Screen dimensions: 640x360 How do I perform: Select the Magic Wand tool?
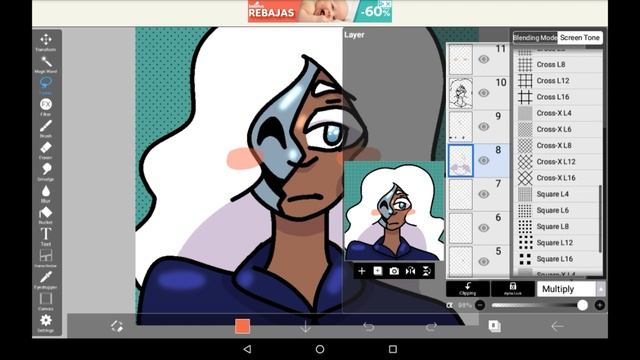[x=46, y=64]
